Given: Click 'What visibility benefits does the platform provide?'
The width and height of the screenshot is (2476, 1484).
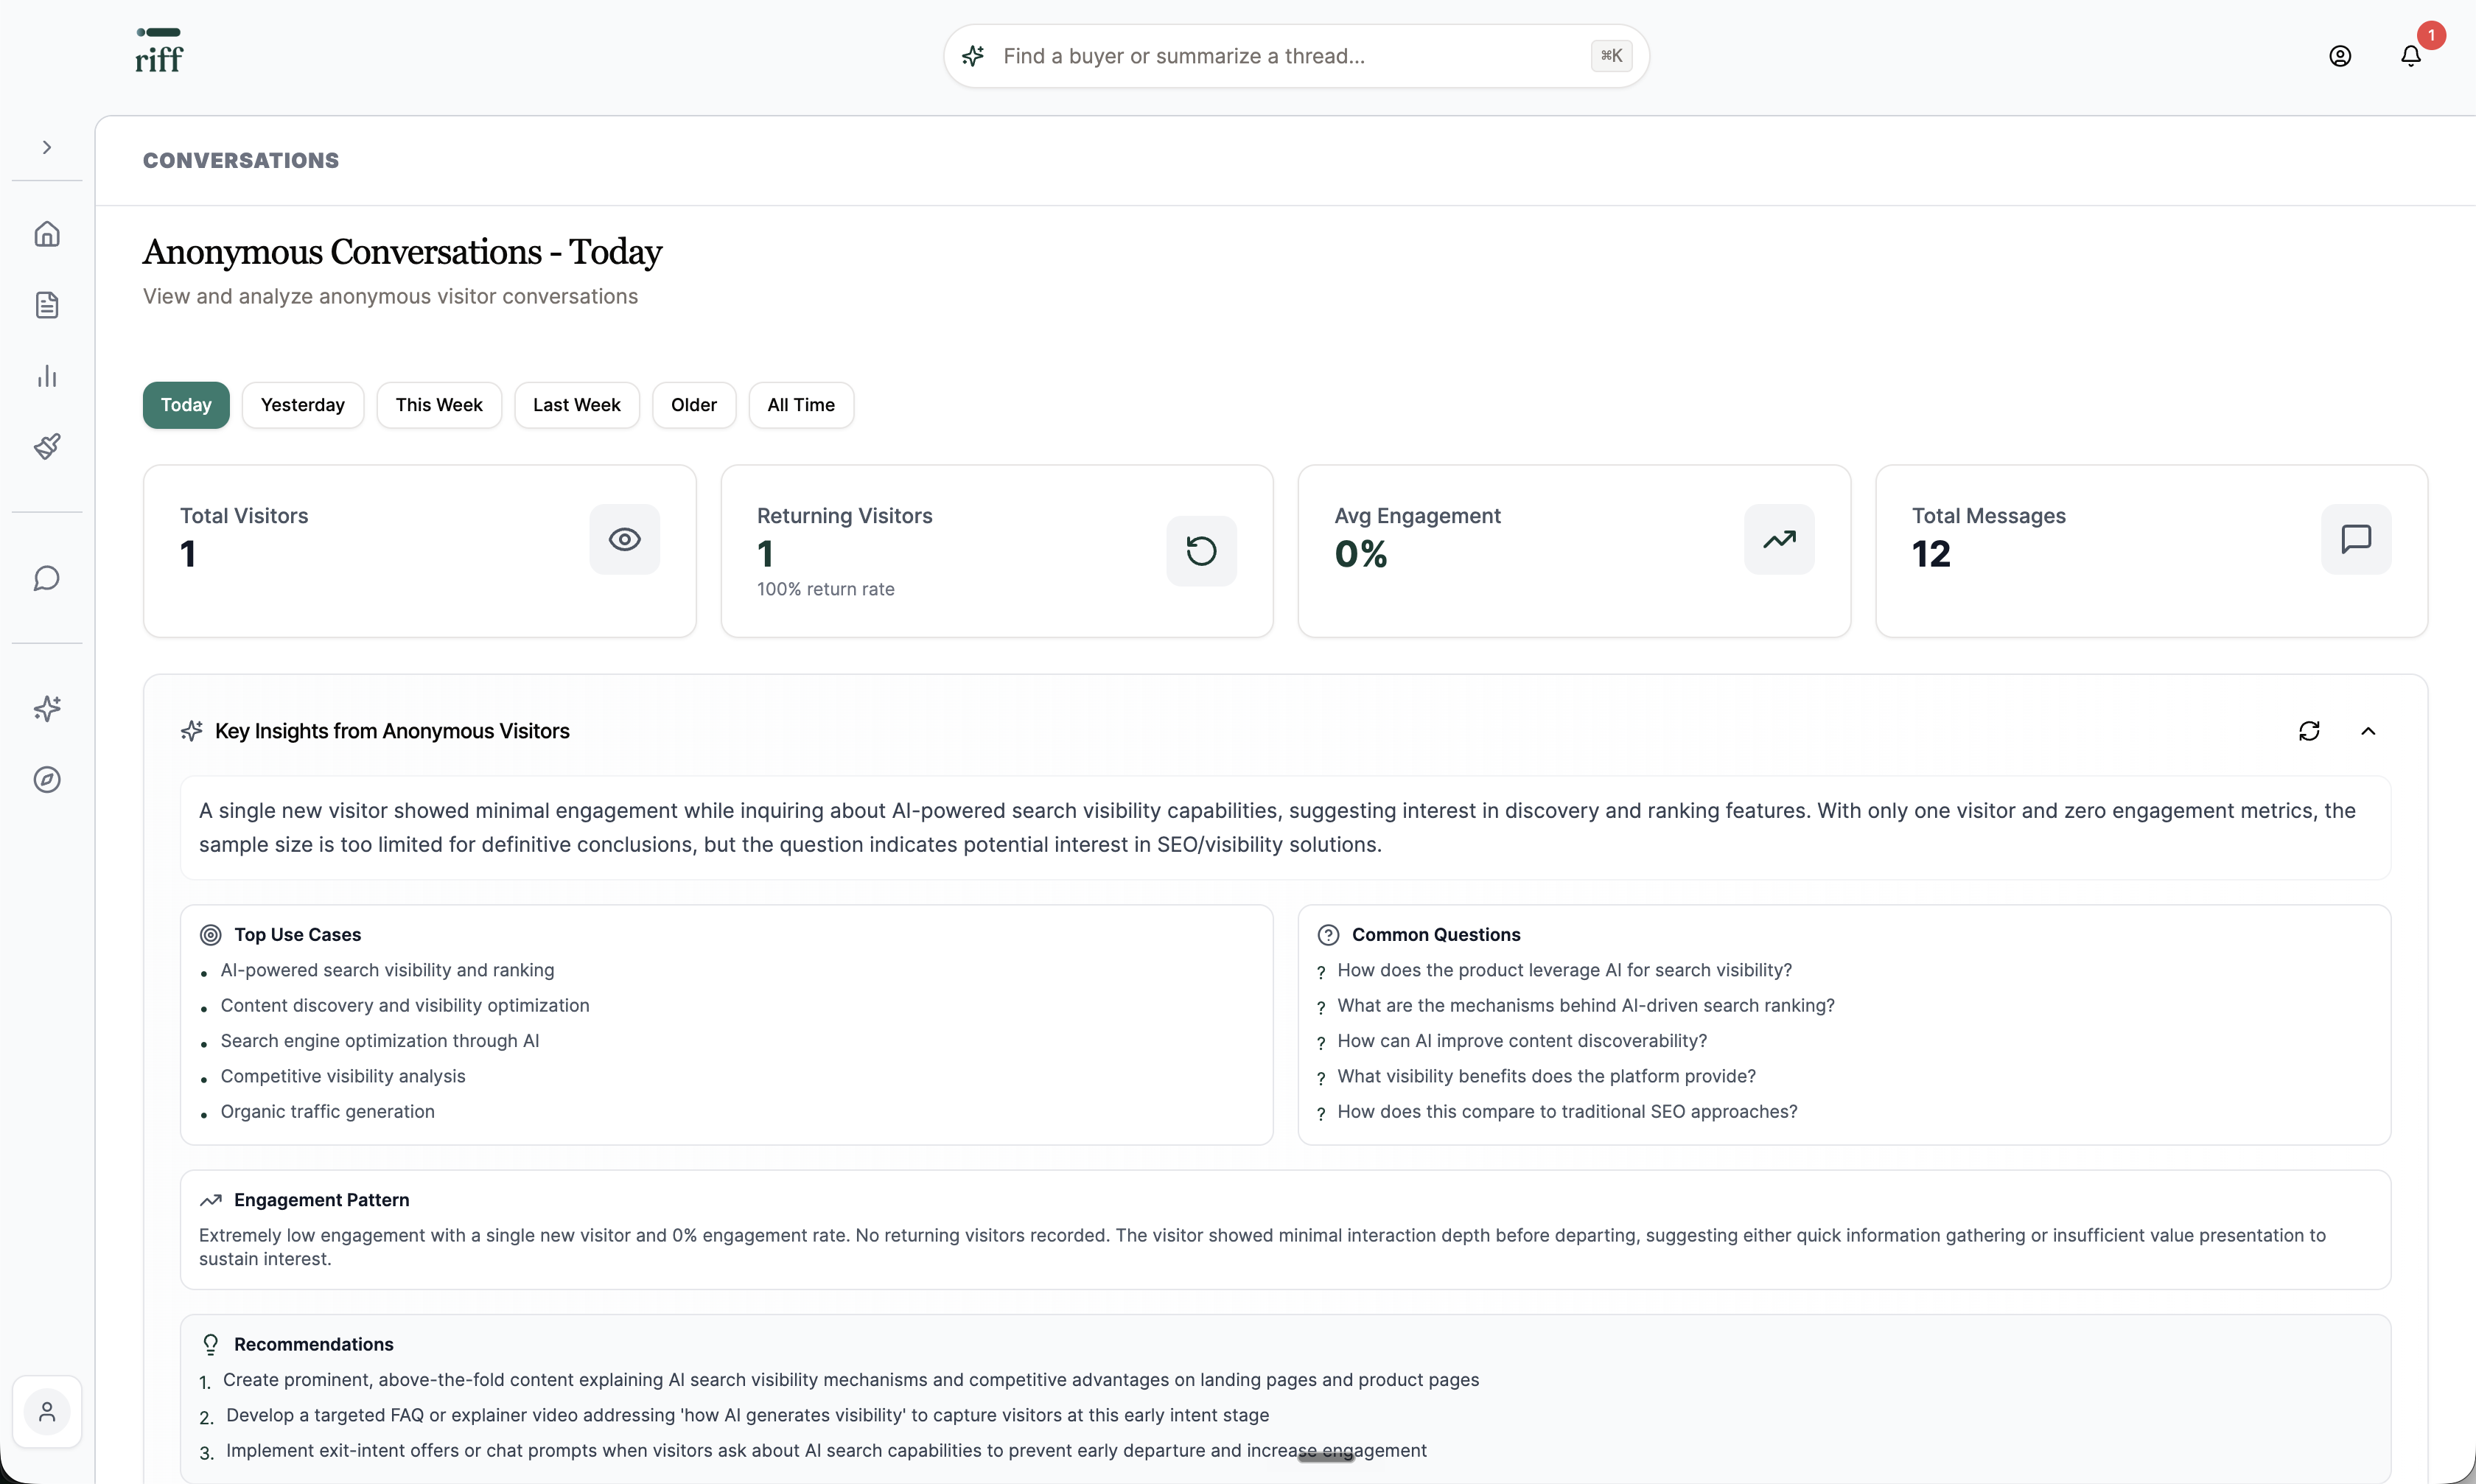Looking at the screenshot, I should point(1547,1076).
